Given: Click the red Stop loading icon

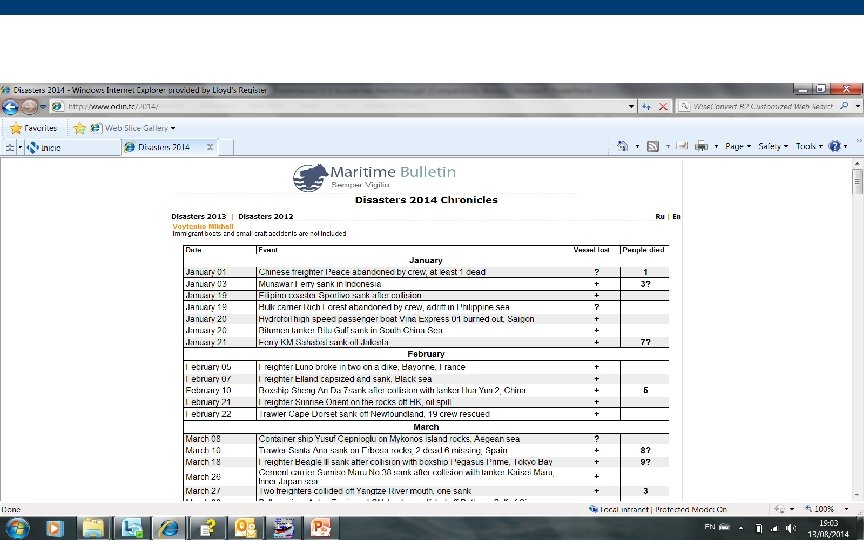Looking at the screenshot, I should pos(663,106).
